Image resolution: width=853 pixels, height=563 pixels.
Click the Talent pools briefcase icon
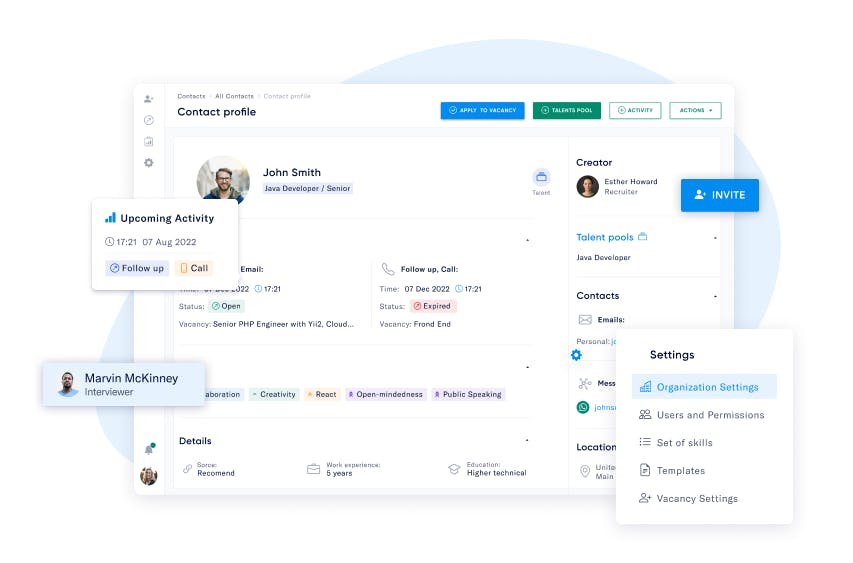coord(642,237)
